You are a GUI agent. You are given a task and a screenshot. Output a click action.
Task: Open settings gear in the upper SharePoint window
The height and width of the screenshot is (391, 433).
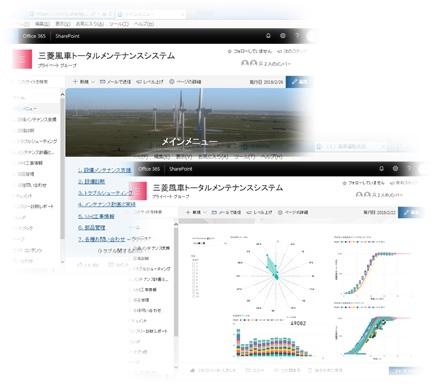[x=283, y=36]
